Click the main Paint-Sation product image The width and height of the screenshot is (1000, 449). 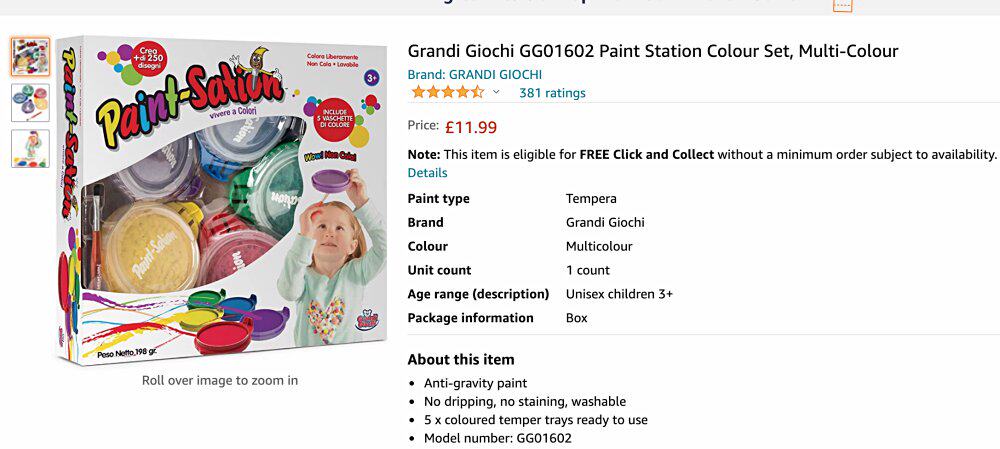tap(221, 200)
